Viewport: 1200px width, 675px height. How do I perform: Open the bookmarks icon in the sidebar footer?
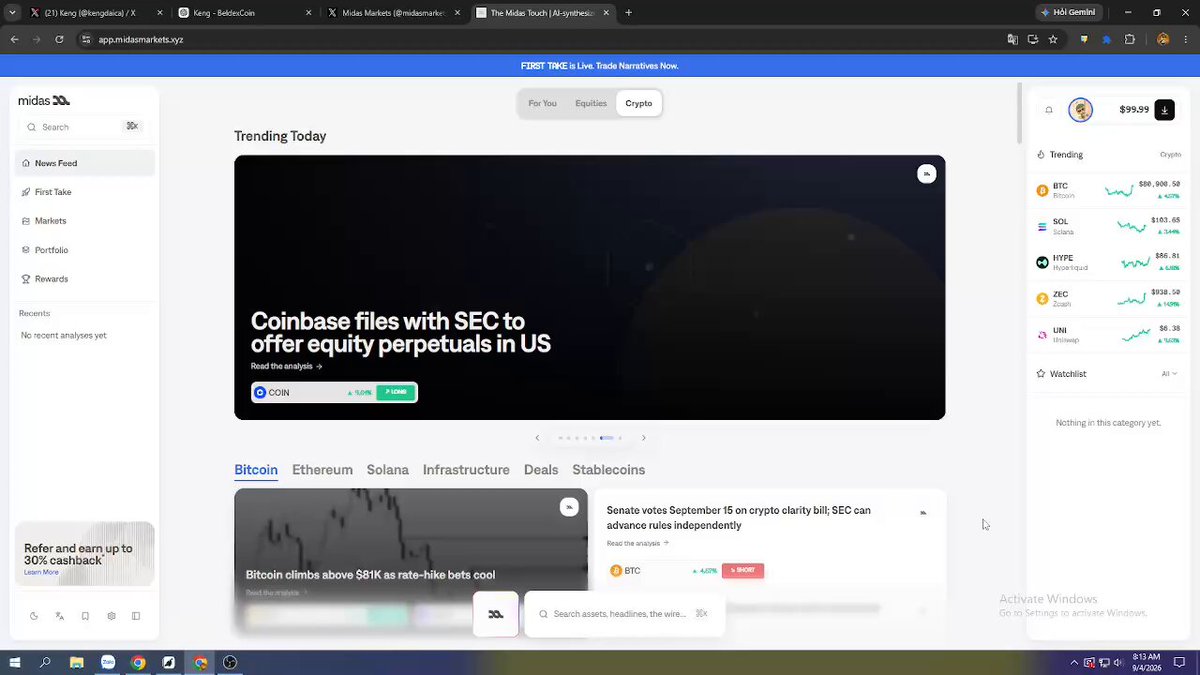(x=85, y=616)
